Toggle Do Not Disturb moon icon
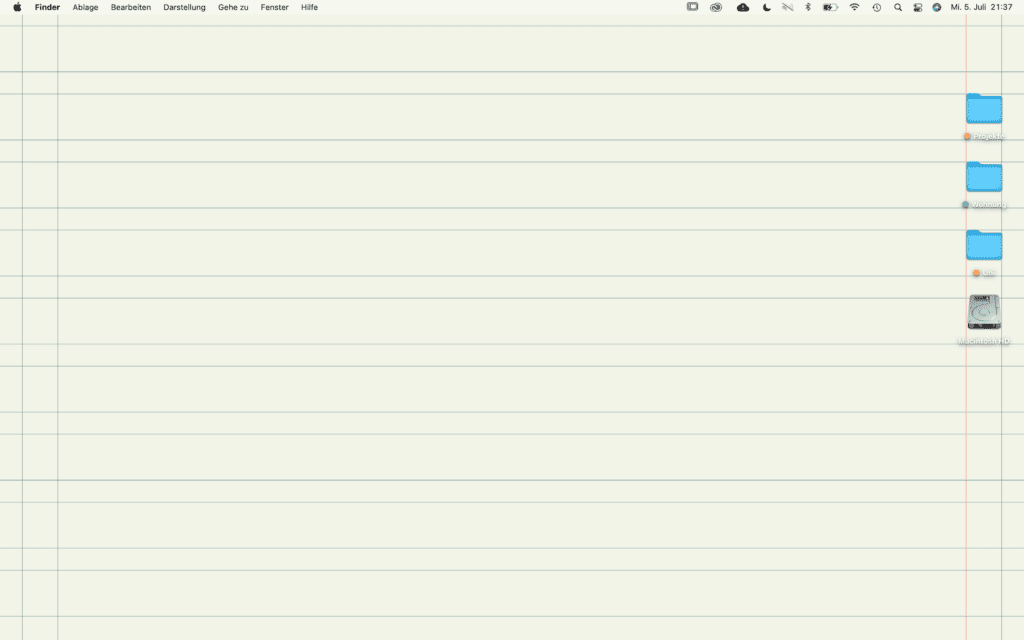Viewport: 1024px width, 640px height. pos(767,7)
